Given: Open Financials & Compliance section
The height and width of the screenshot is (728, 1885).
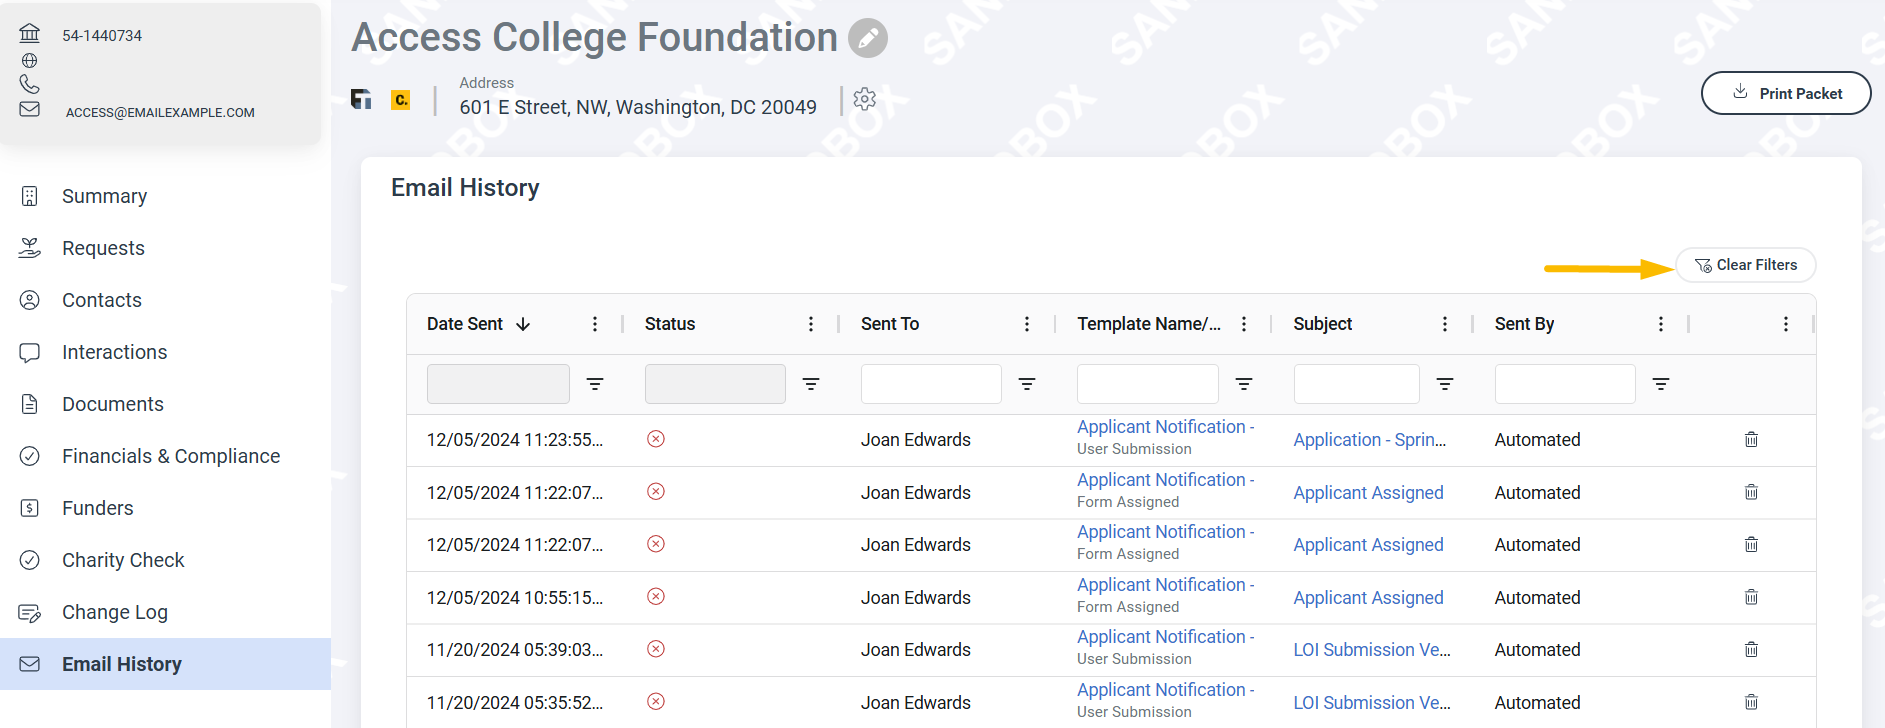Looking at the screenshot, I should tap(165, 456).
